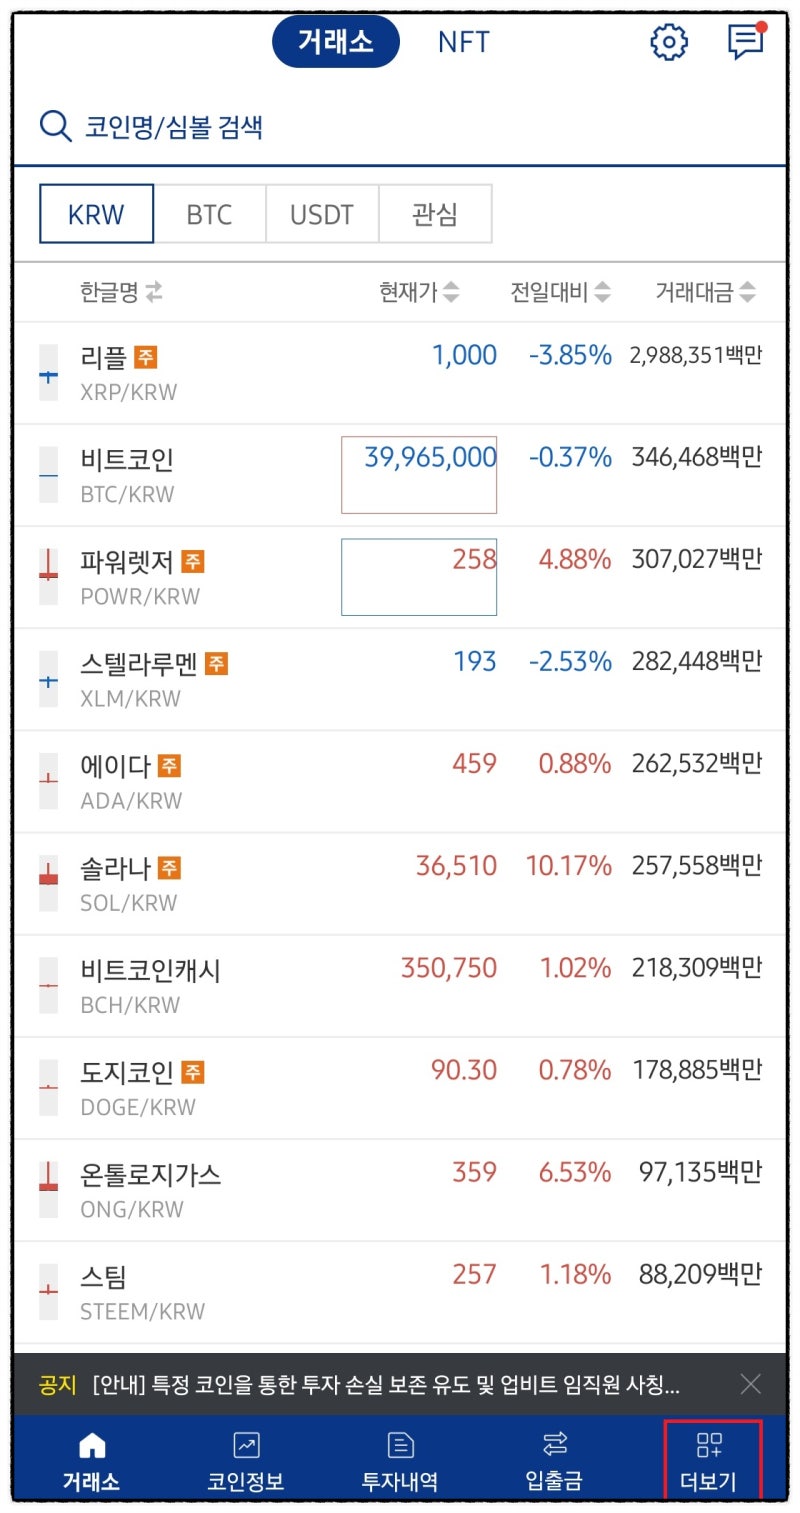Screen dimensions: 800x1513
Task: Open 투자내역 document icon in bottom bar
Action: click(400, 1444)
